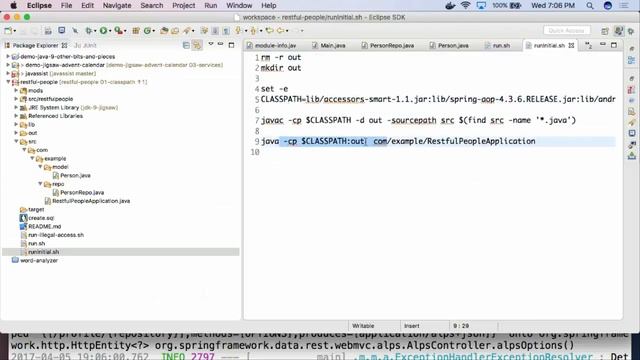Expand the demo-java-9-other-bits-and-pieces project
This screenshot has height=360, width=640.
[x=8, y=57]
